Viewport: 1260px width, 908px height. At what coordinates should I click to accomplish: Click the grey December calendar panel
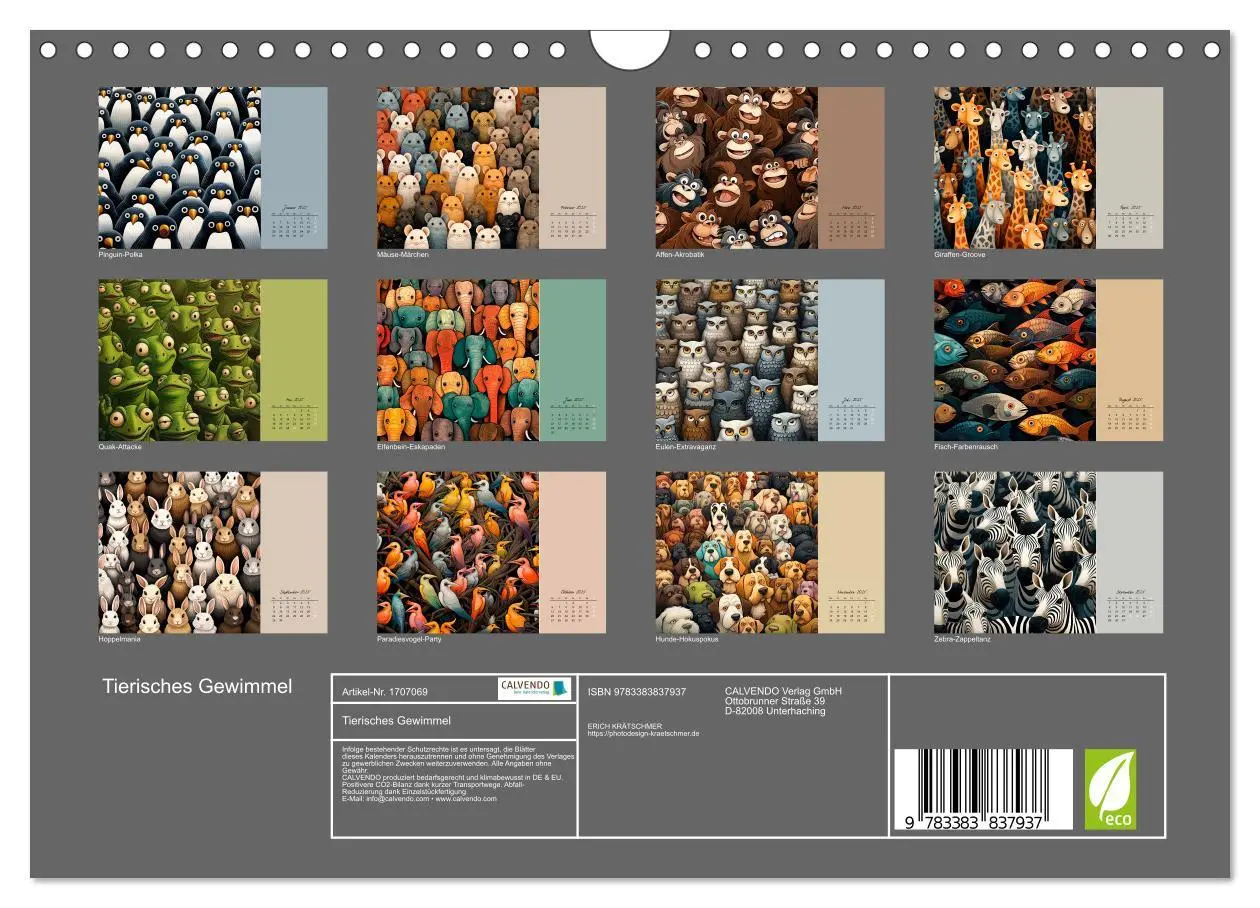point(1130,552)
